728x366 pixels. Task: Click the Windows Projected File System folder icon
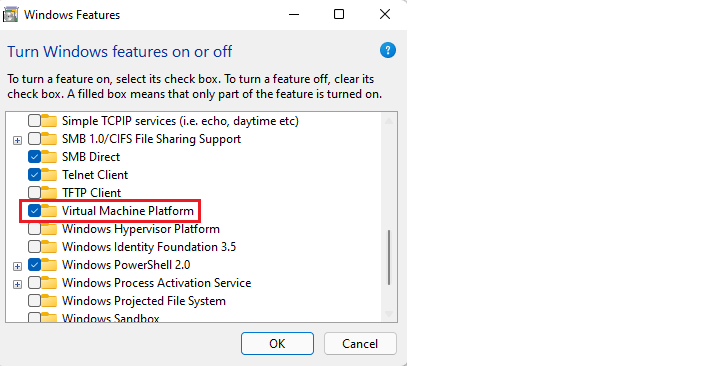point(49,301)
